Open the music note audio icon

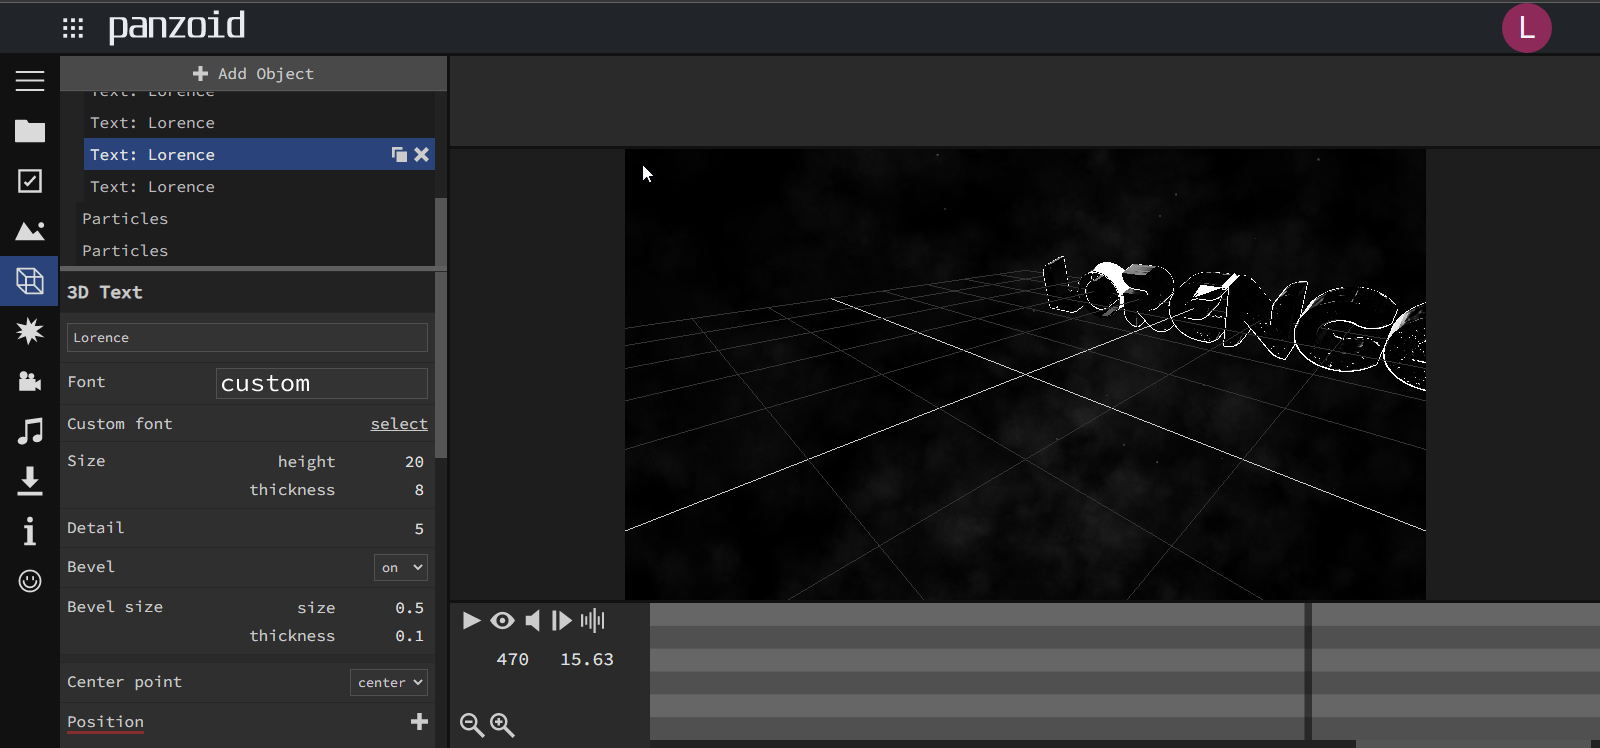(30, 431)
